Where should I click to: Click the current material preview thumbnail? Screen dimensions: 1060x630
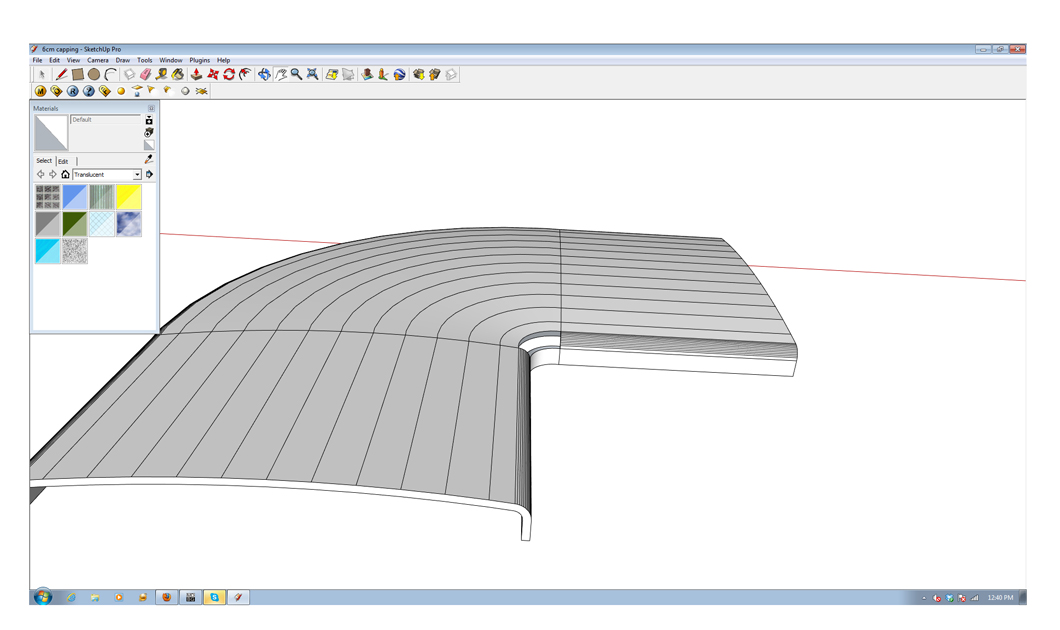(51, 132)
